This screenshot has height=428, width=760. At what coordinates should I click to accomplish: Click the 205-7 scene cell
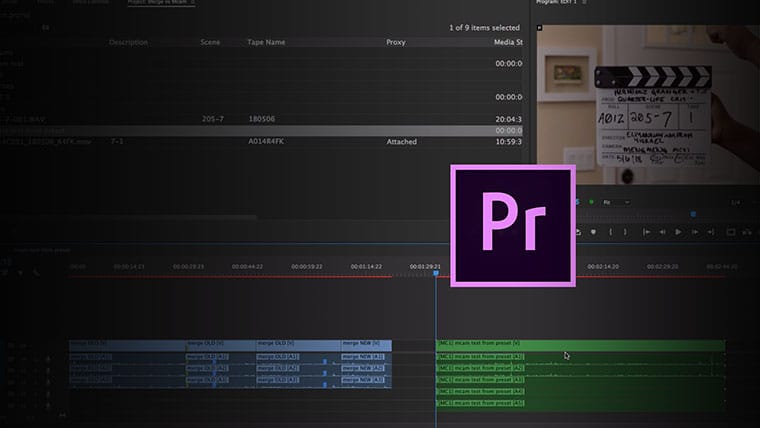coord(213,119)
